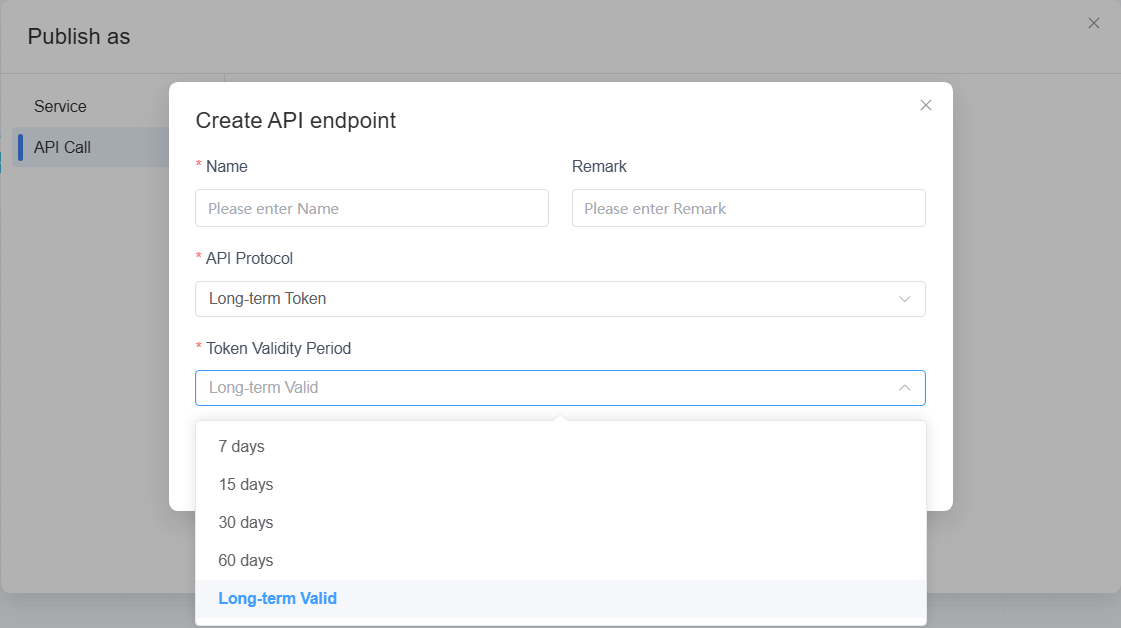Collapse the Token Validity Period dropdown

[x=560, y=388]
